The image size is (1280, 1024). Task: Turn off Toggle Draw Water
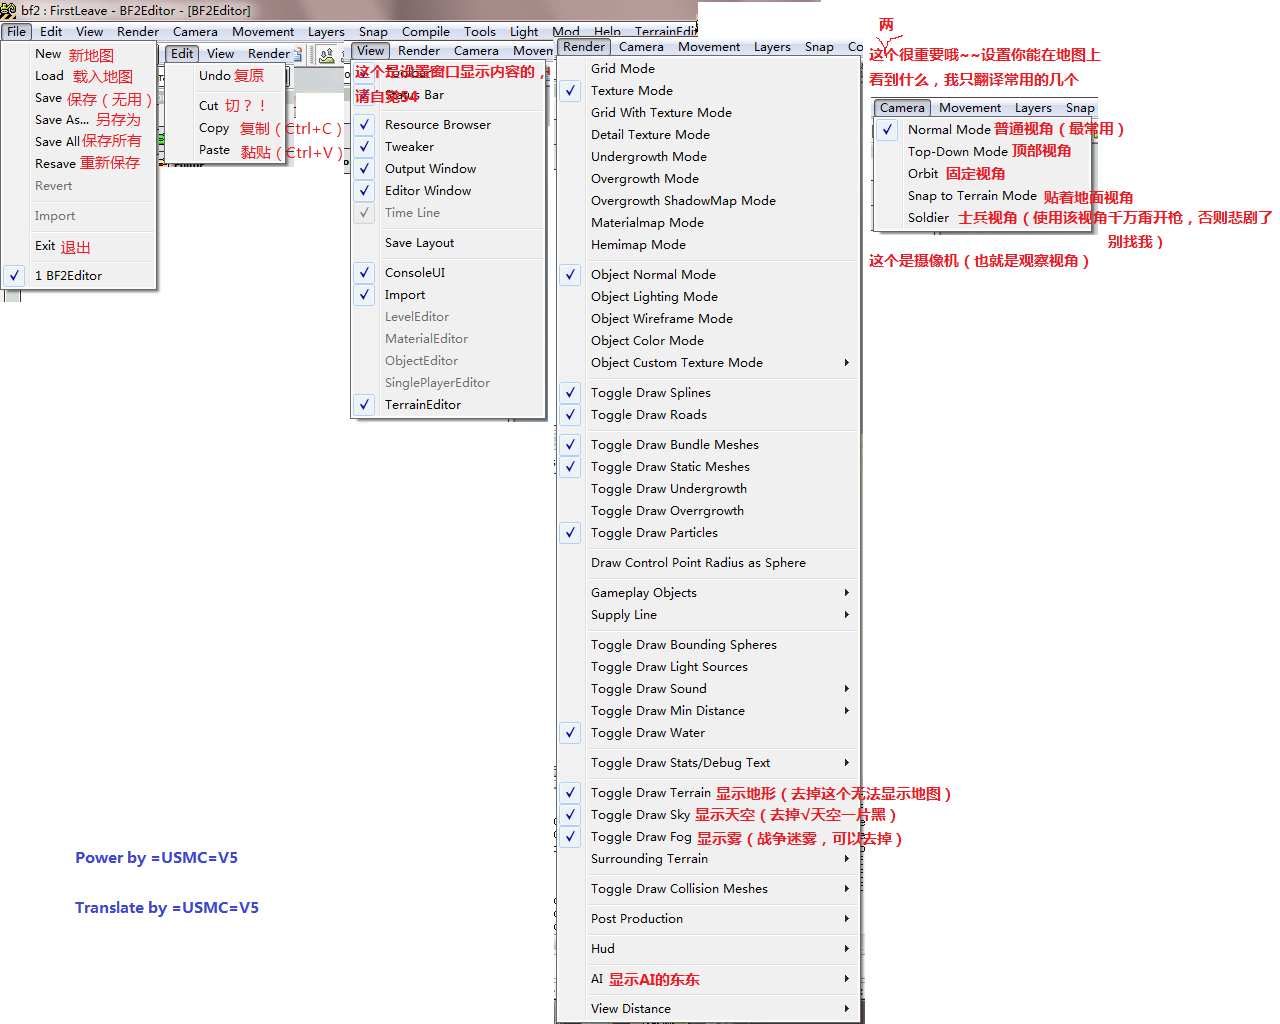(x=708, y=733)
